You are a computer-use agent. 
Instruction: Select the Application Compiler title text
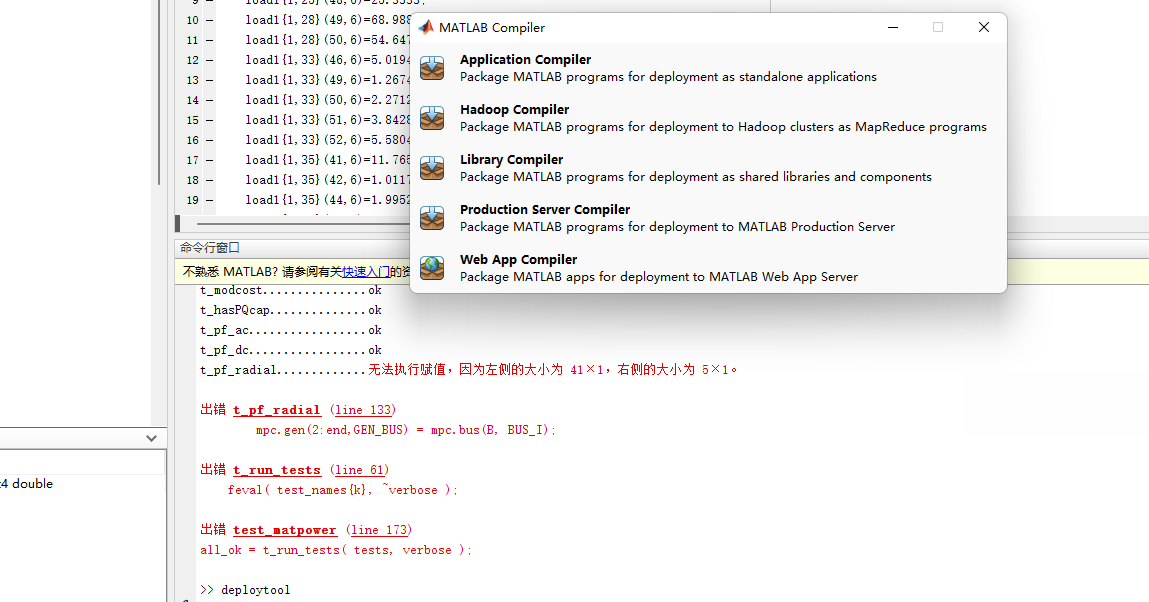coord(525,59)
